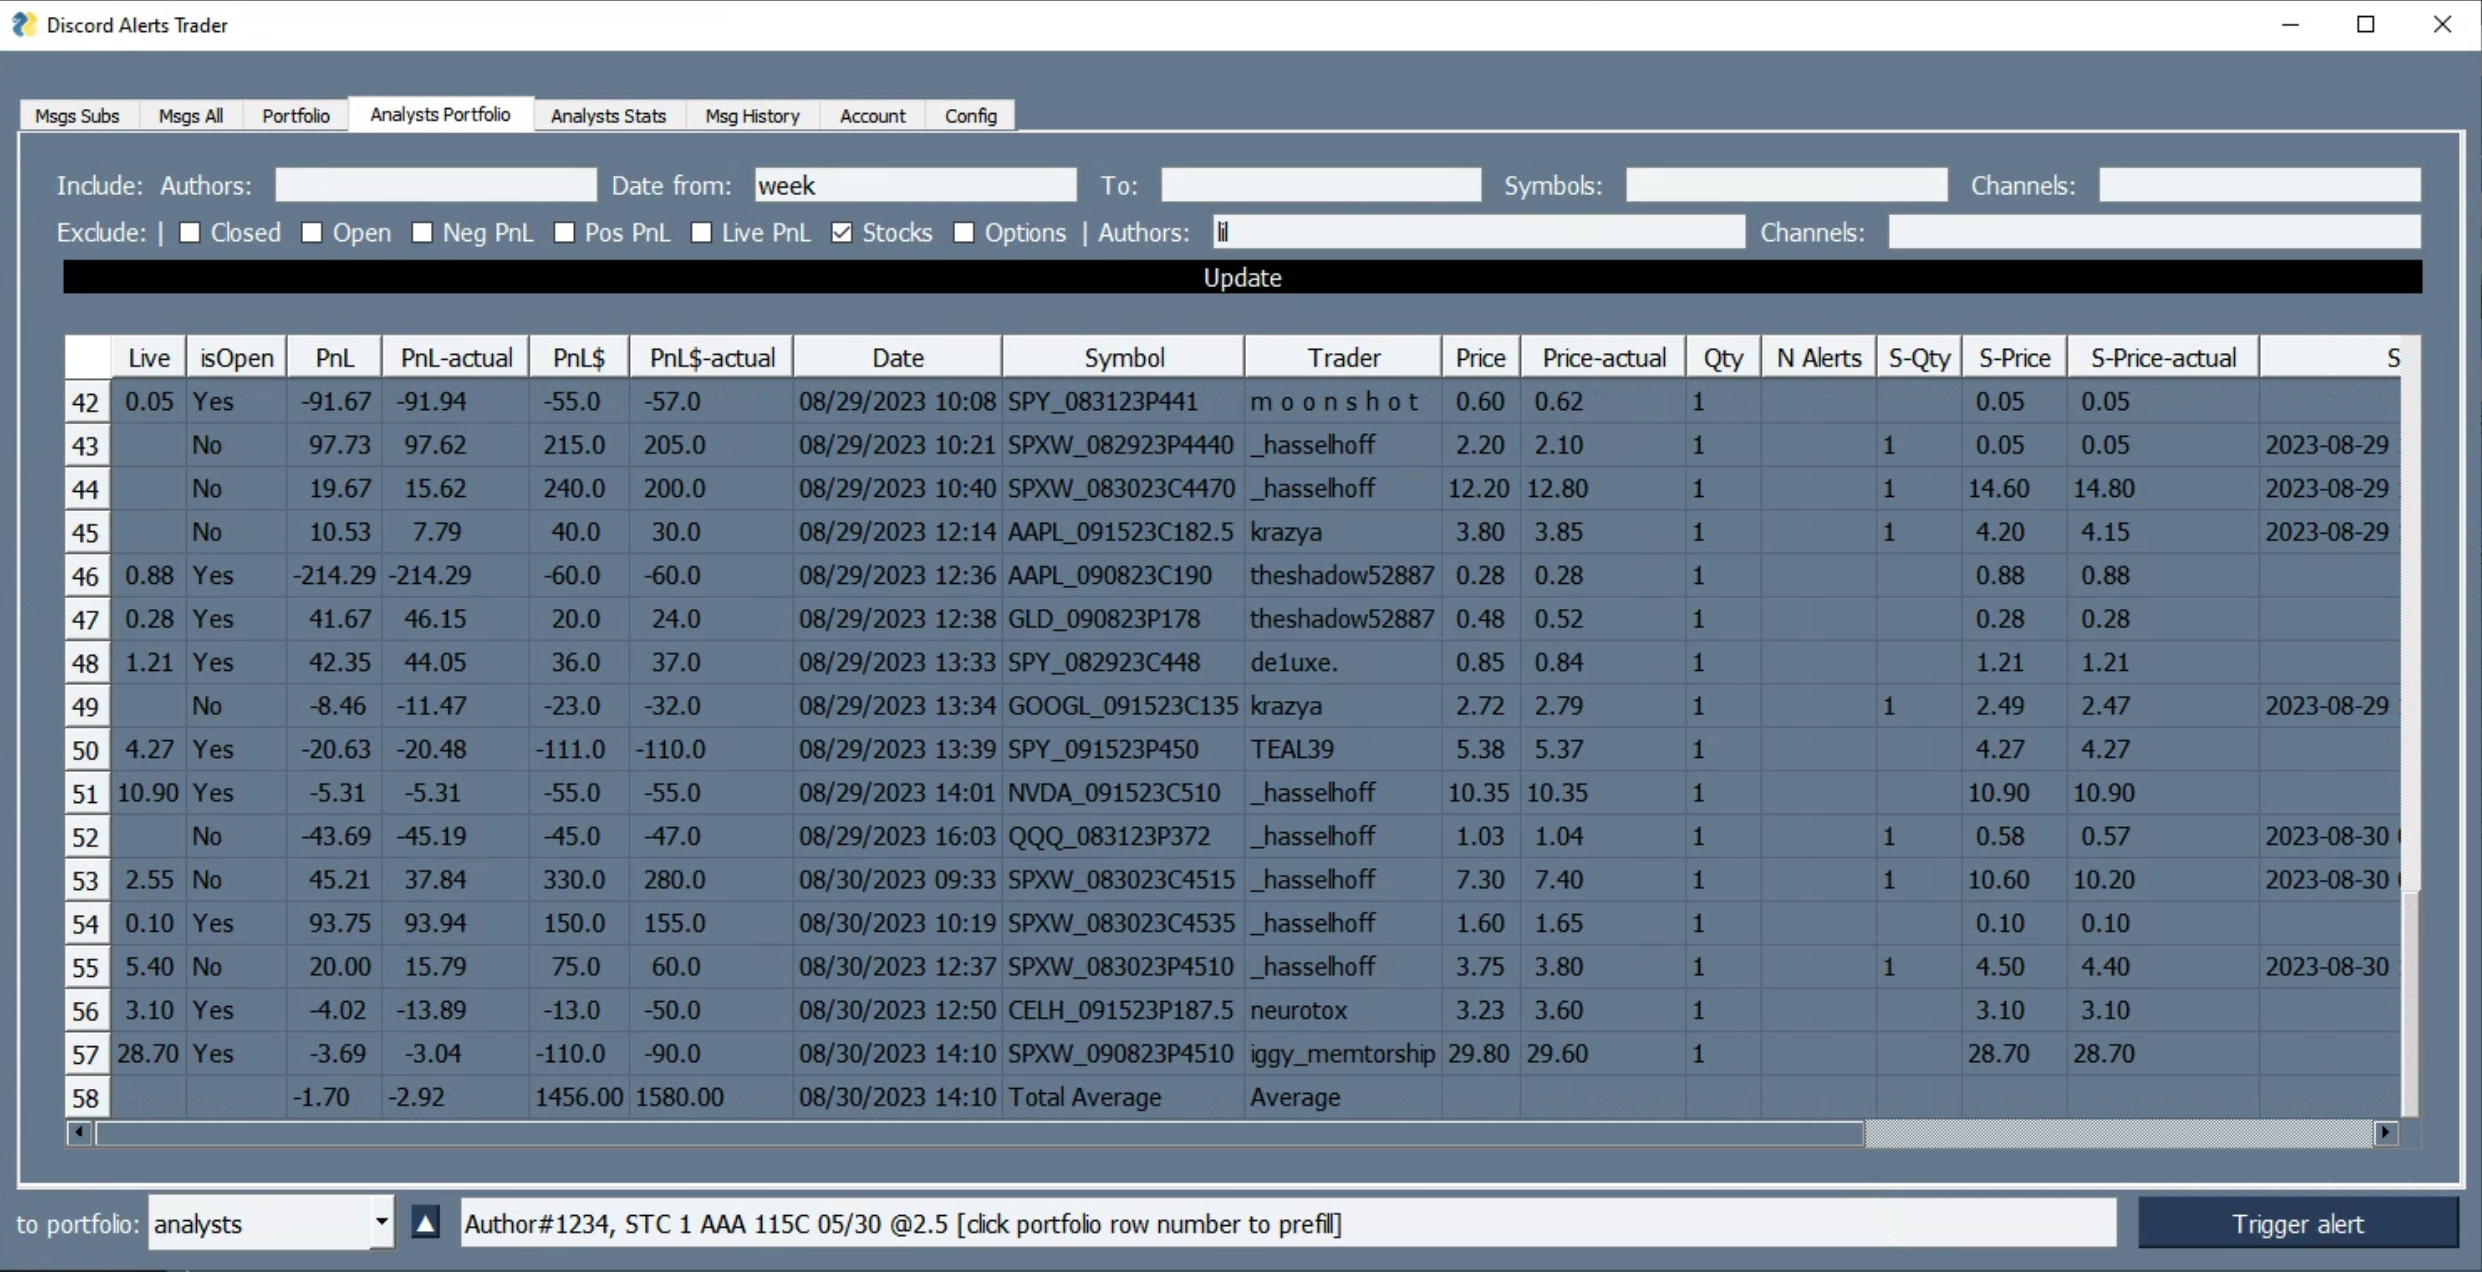
Task: Click the Date from input field
Action: coord(914,185)
